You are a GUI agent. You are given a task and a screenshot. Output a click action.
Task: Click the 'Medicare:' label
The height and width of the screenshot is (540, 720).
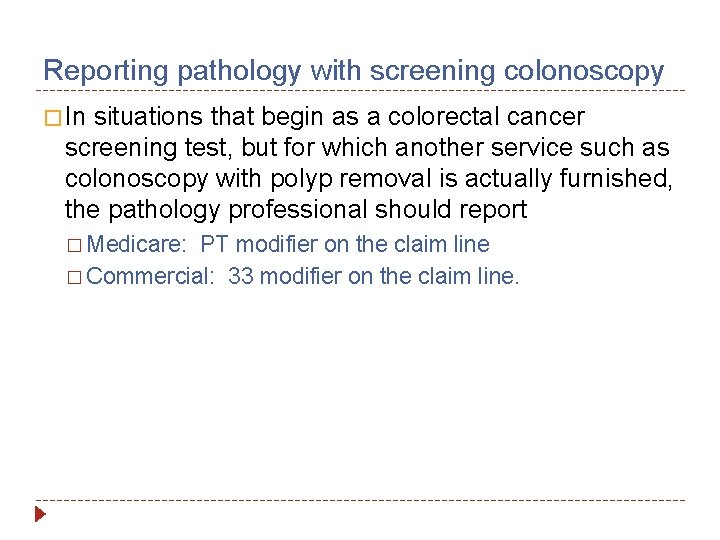pyautogui.click(x=139, y=245)
